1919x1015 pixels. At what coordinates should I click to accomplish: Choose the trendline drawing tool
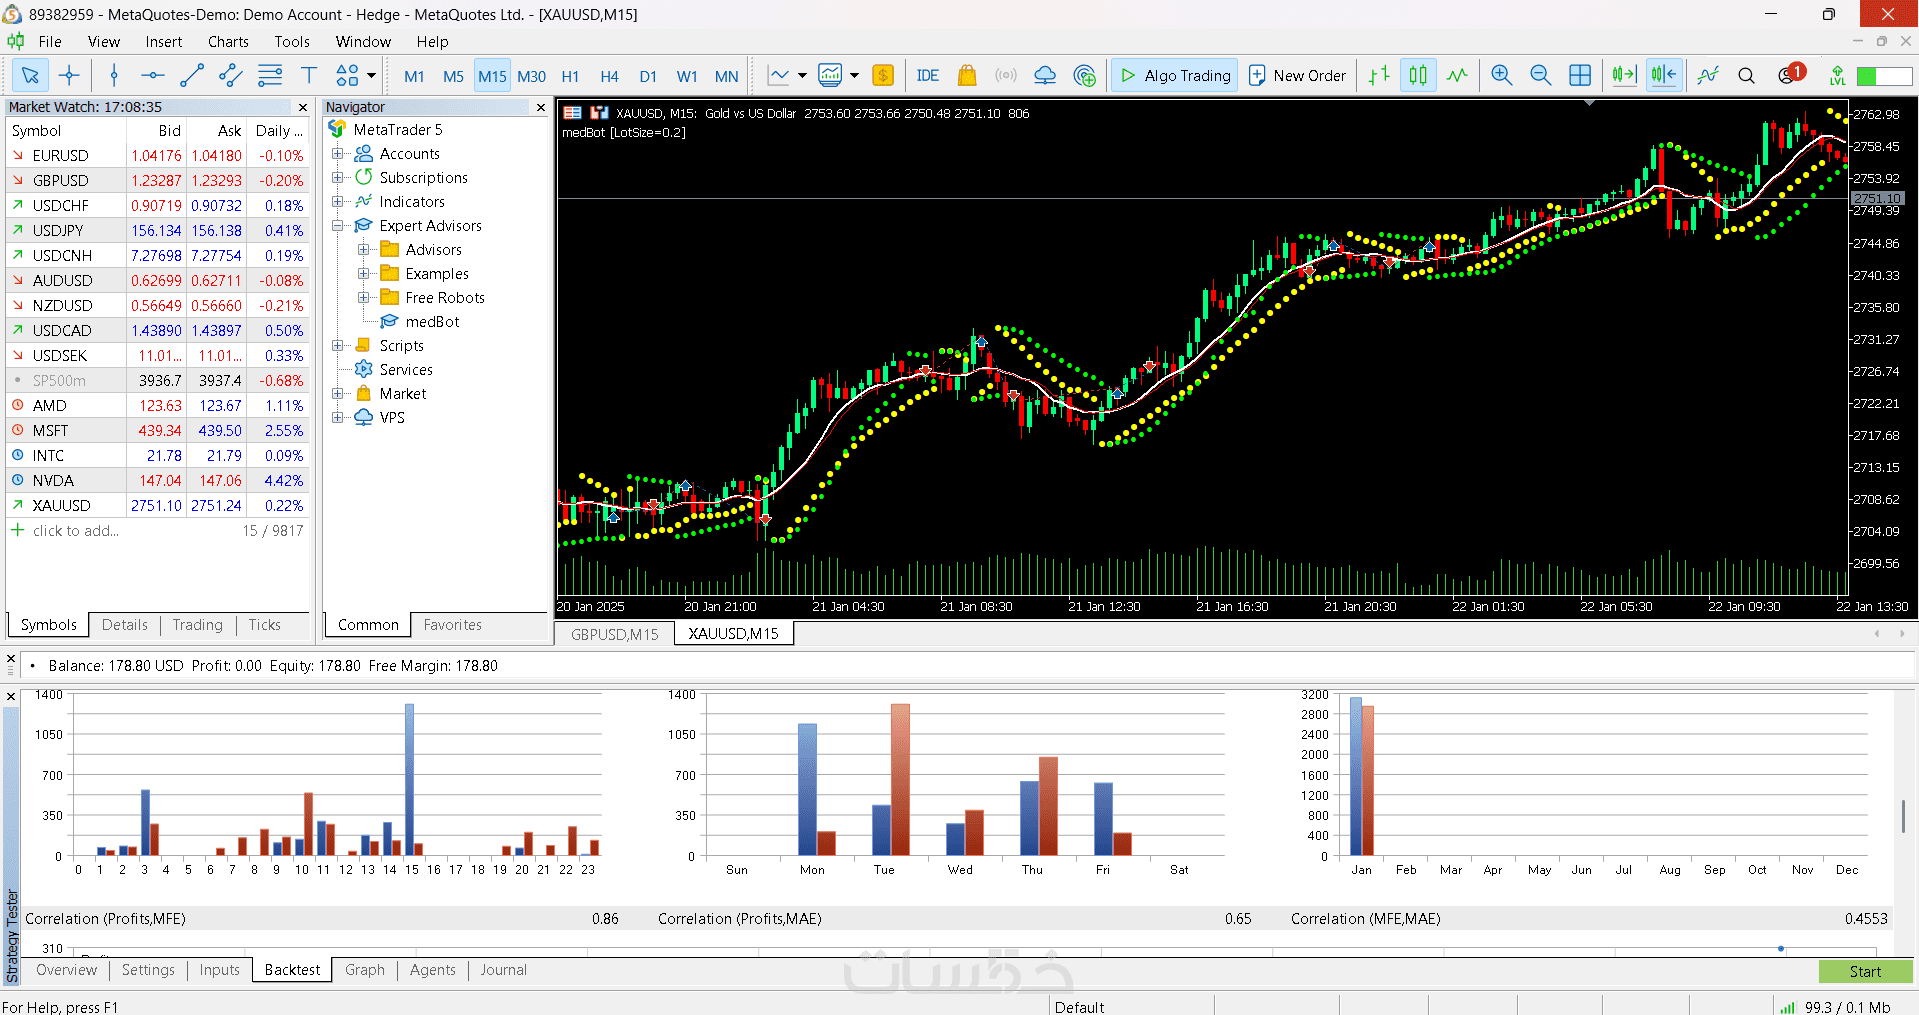[x=192, y=75]
